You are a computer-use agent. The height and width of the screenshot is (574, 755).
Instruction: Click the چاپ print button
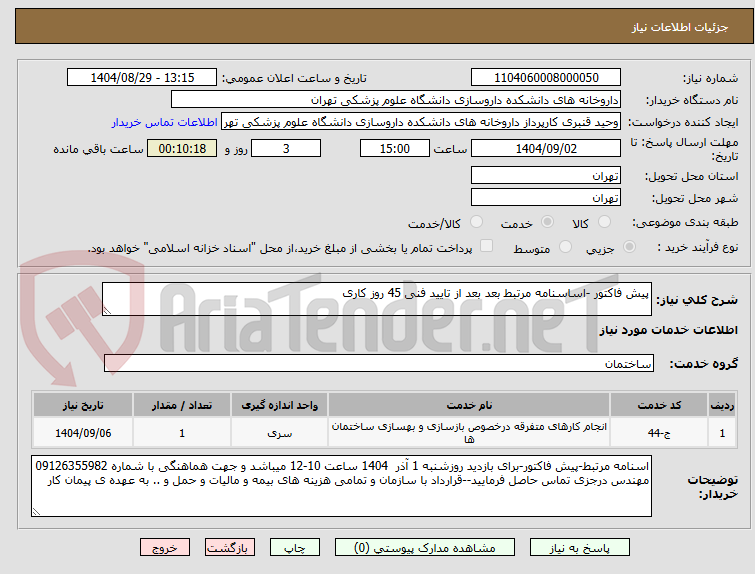[x=295, y=548]
